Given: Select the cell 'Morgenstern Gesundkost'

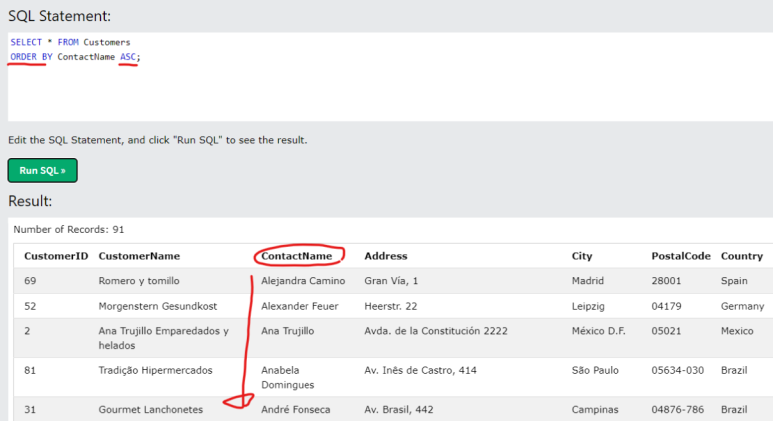Looking at the screenshot, I should click(x=158, y=306).
